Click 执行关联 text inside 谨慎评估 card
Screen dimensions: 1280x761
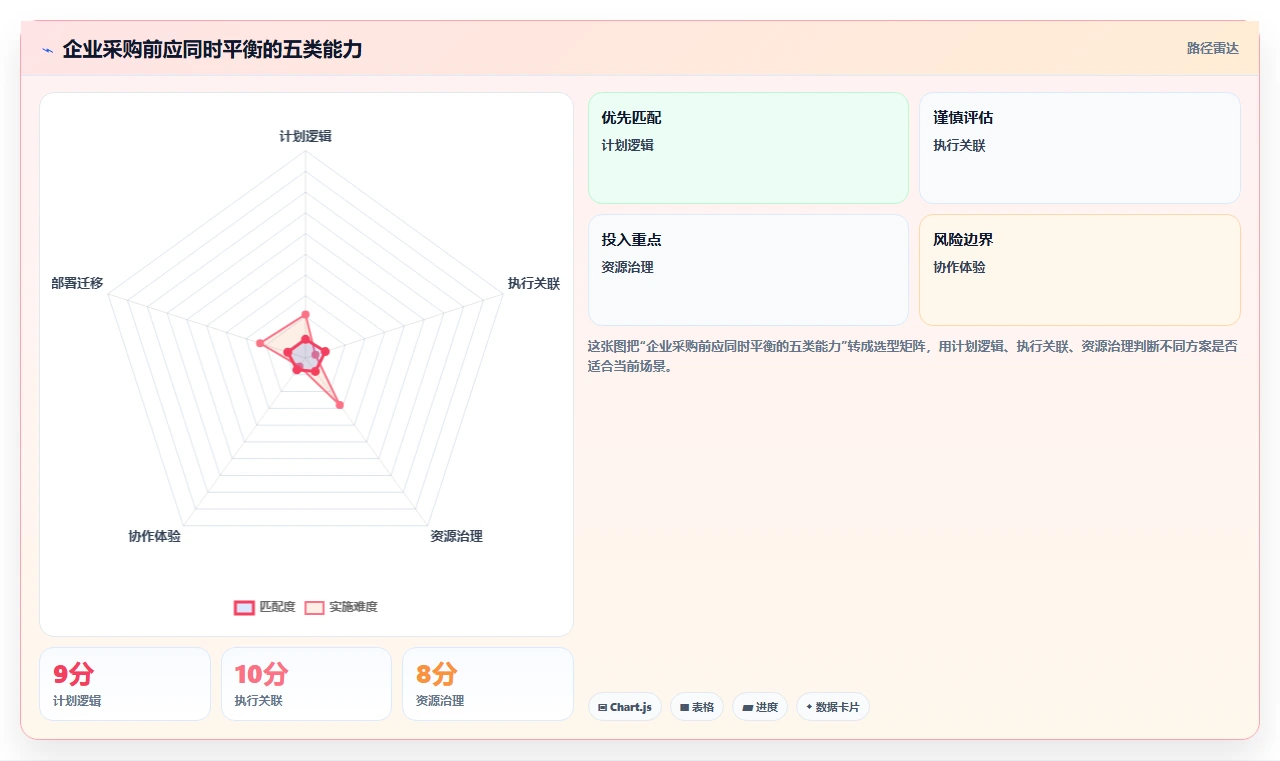959,146
